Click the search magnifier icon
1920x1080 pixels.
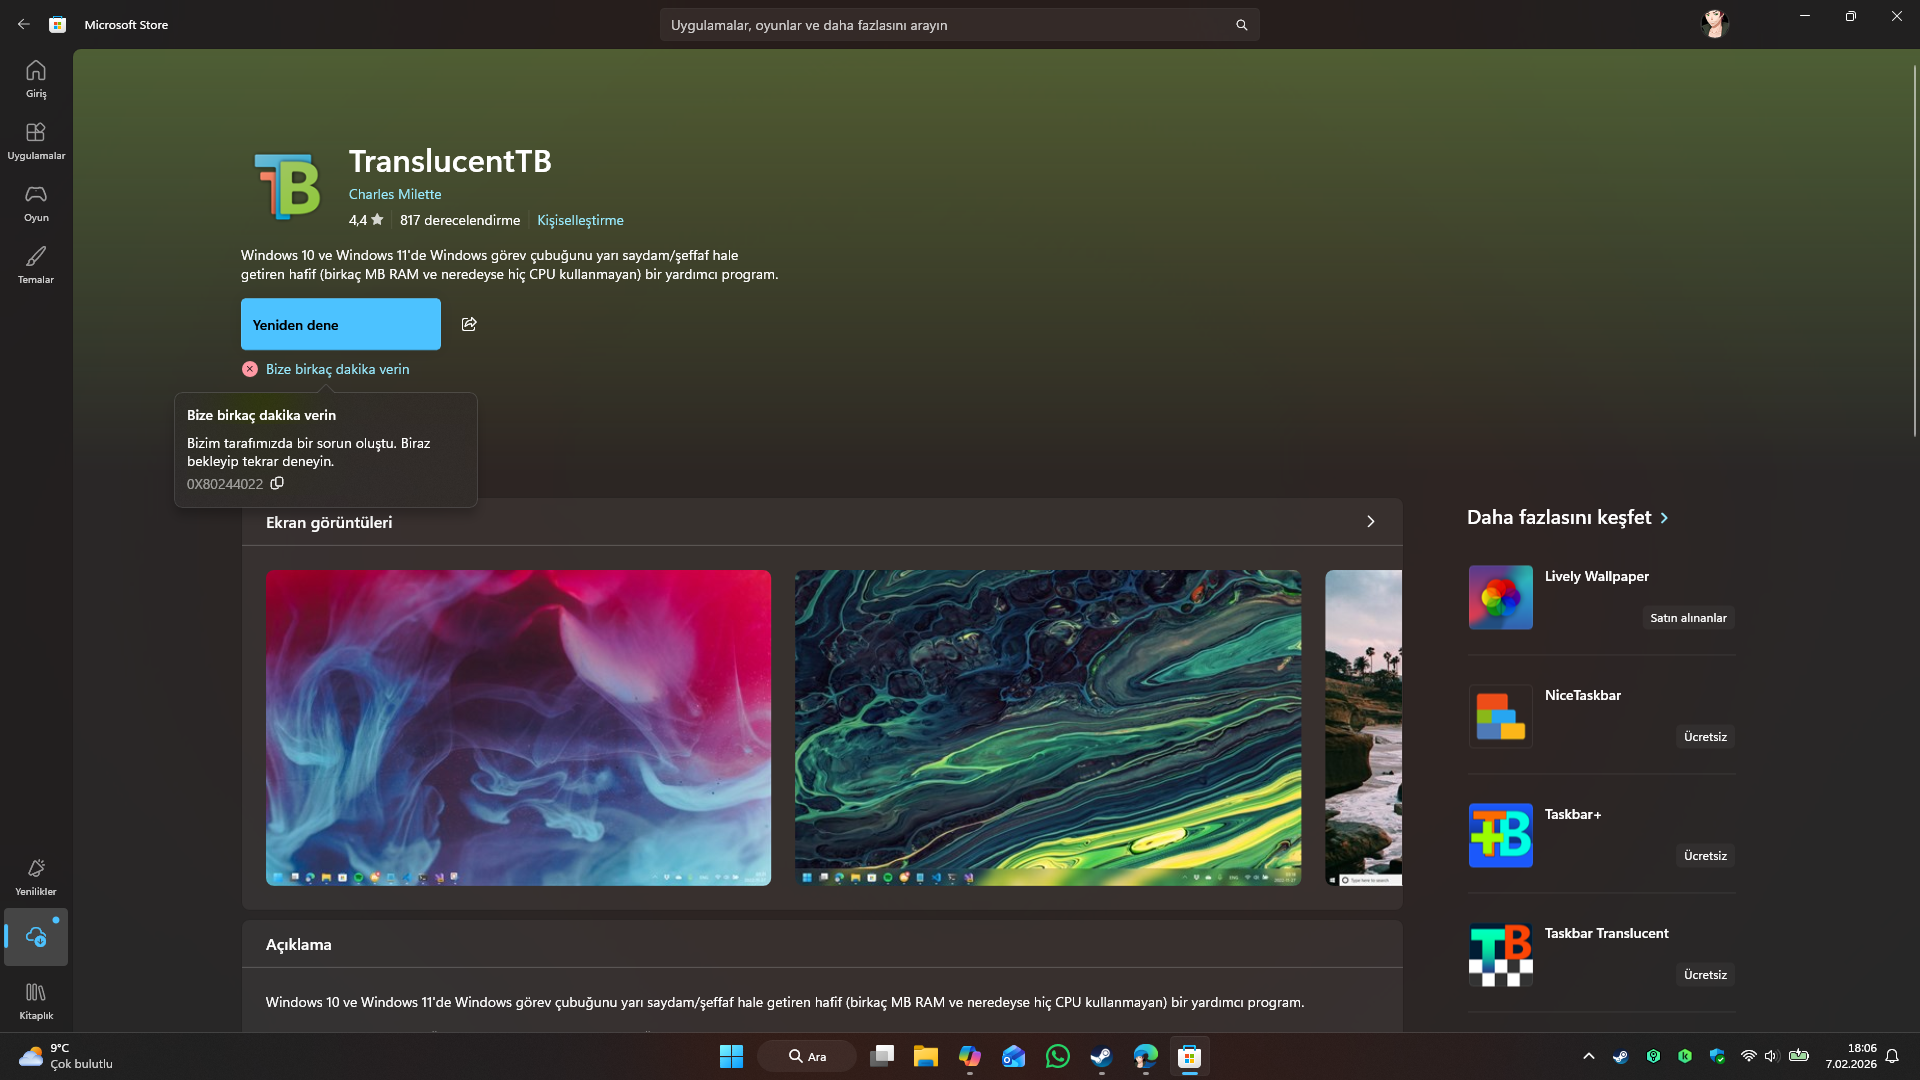pos(1241,25)
